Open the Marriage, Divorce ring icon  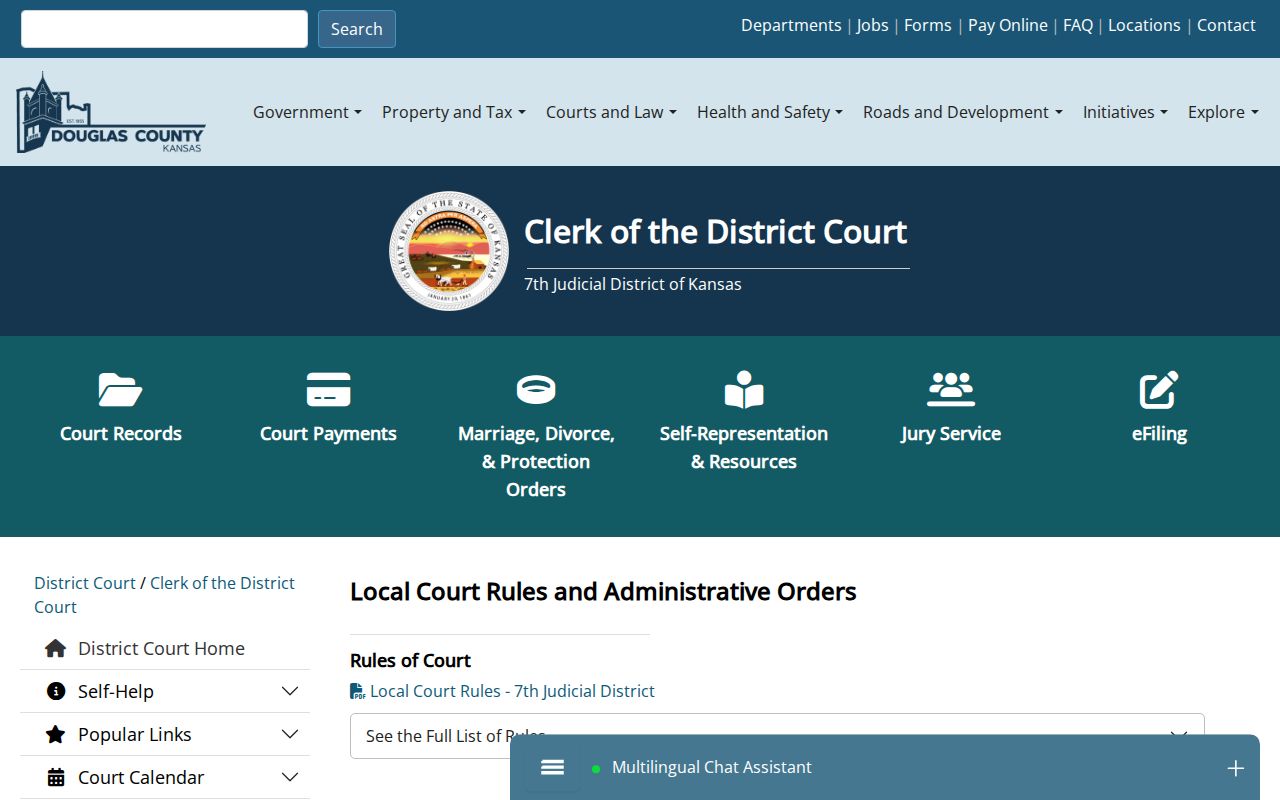536,389
